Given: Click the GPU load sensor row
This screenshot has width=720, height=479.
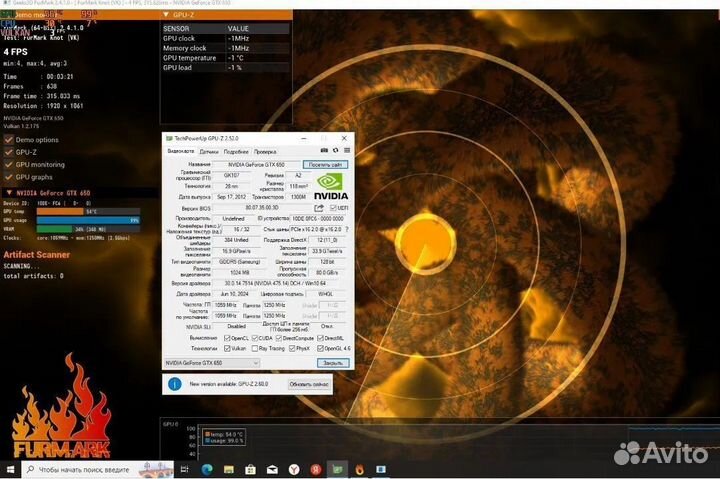Looking at the screenshot, I should 225,68.
